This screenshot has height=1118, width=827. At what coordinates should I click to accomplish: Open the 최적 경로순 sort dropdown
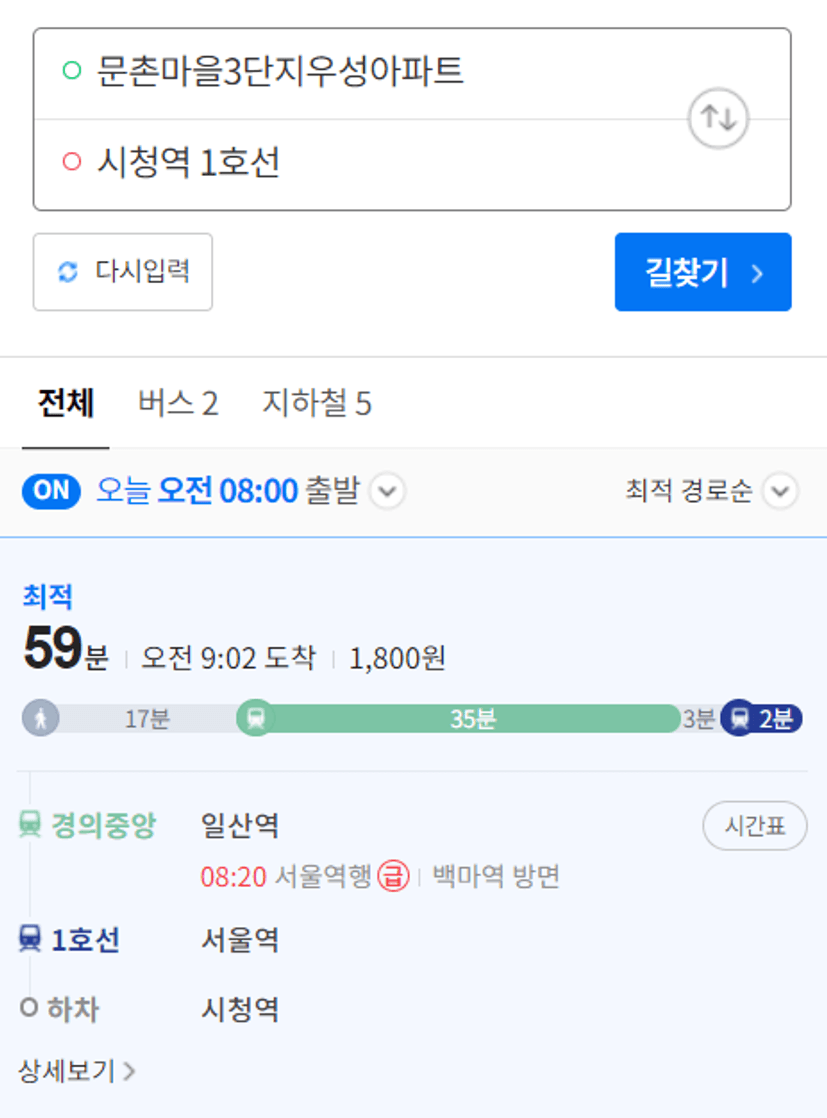coord(779,492)
